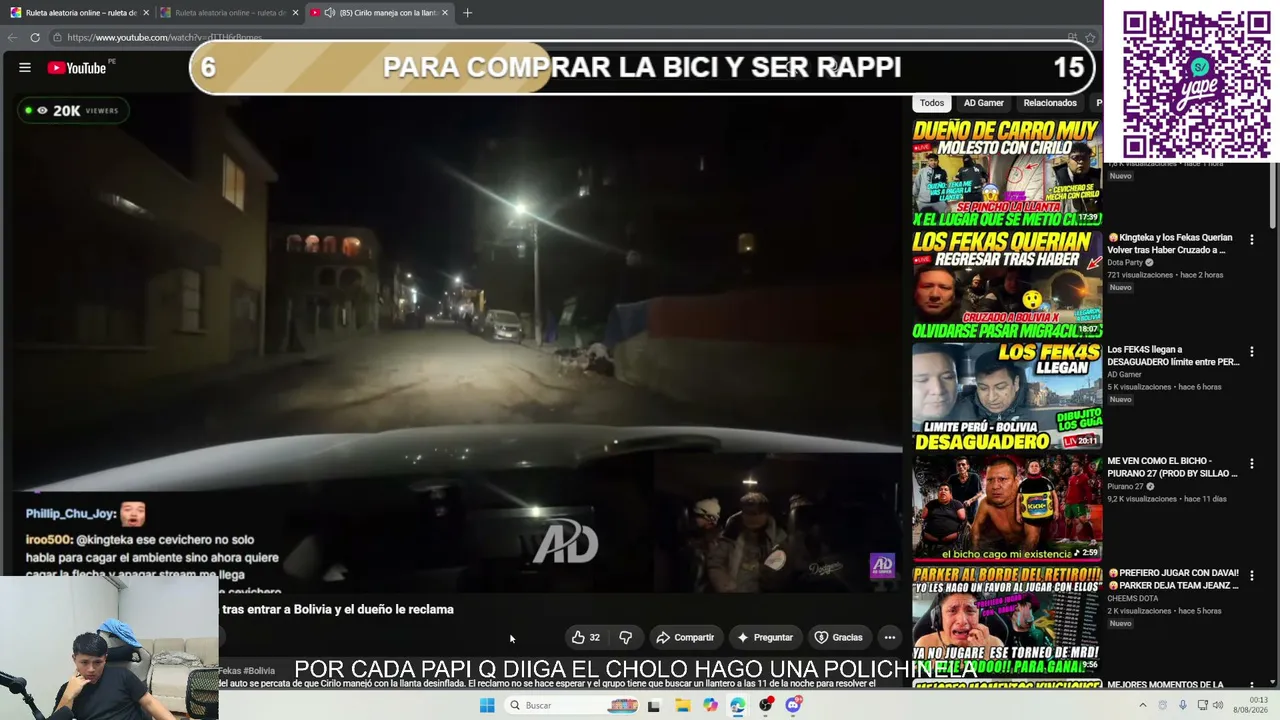Open volume settings from system tray
Viewport: 1280px width, 720px height.
coord(1218,705)
